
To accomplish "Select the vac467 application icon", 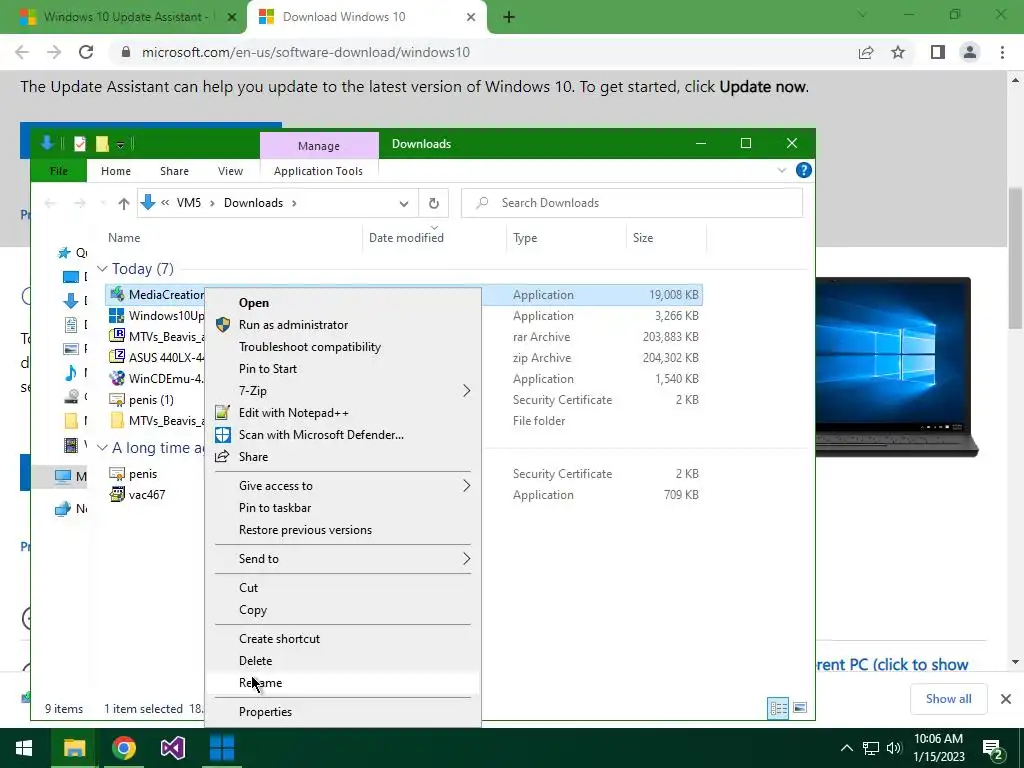I will coord(117,495).
